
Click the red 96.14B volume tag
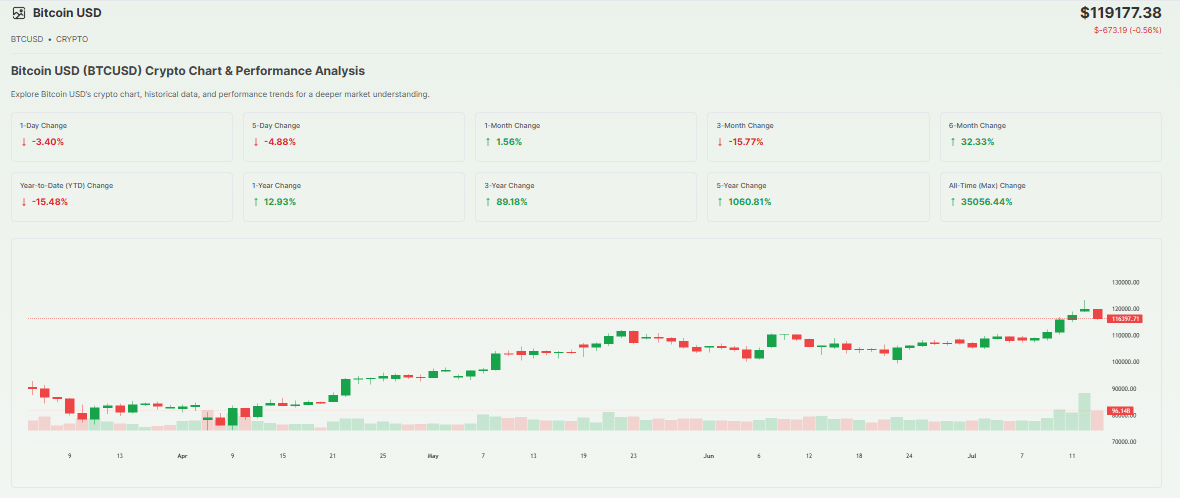pos(1119,411)
